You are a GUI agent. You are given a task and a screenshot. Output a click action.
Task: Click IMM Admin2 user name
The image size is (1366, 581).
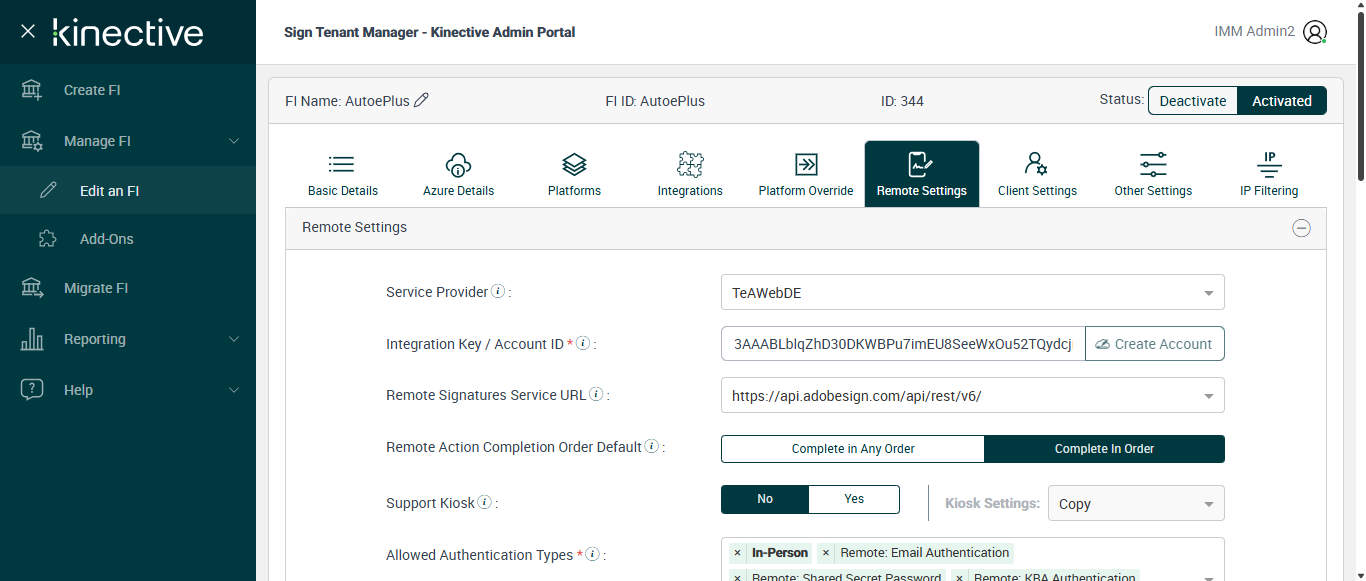pos(1255,31)
